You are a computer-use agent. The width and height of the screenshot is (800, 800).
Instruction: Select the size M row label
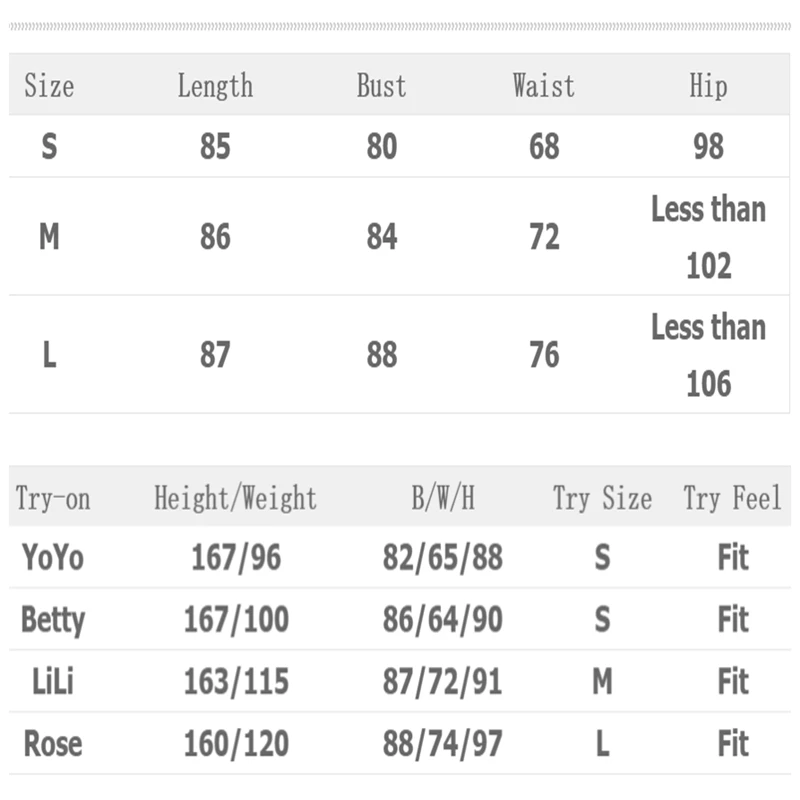[49, 237]
